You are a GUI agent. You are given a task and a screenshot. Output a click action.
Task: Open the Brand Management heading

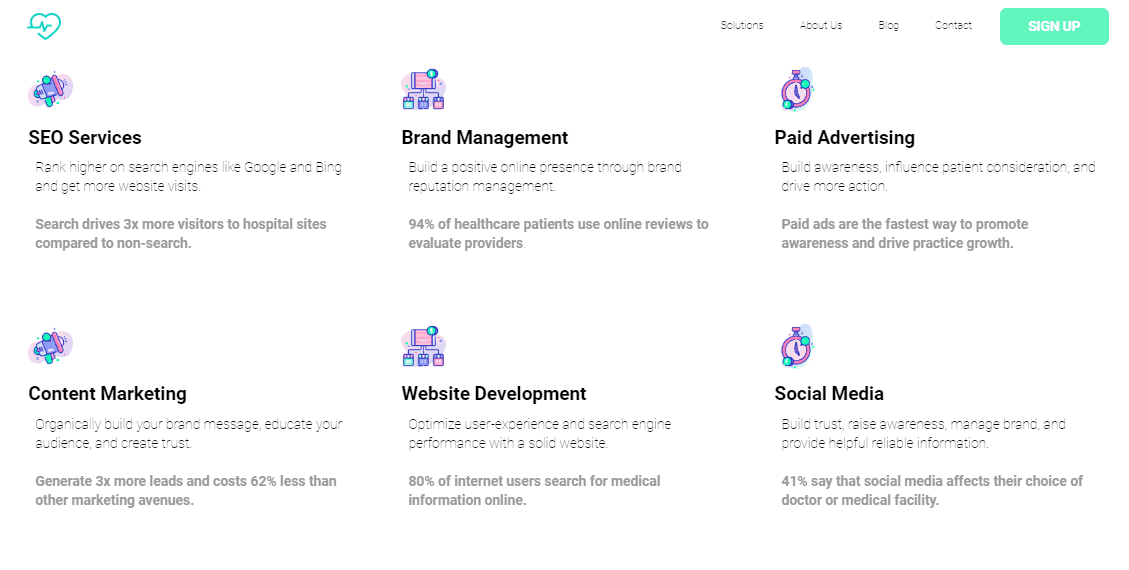click(484, 138)
